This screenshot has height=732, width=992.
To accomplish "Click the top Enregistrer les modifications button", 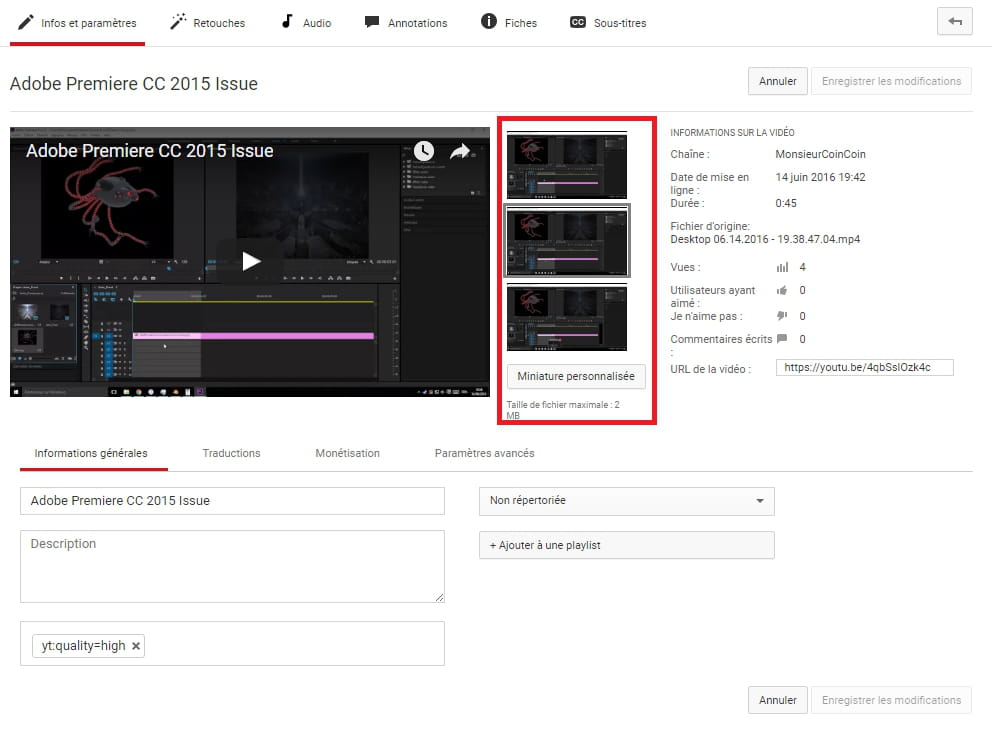I will (x=891, y=81).
